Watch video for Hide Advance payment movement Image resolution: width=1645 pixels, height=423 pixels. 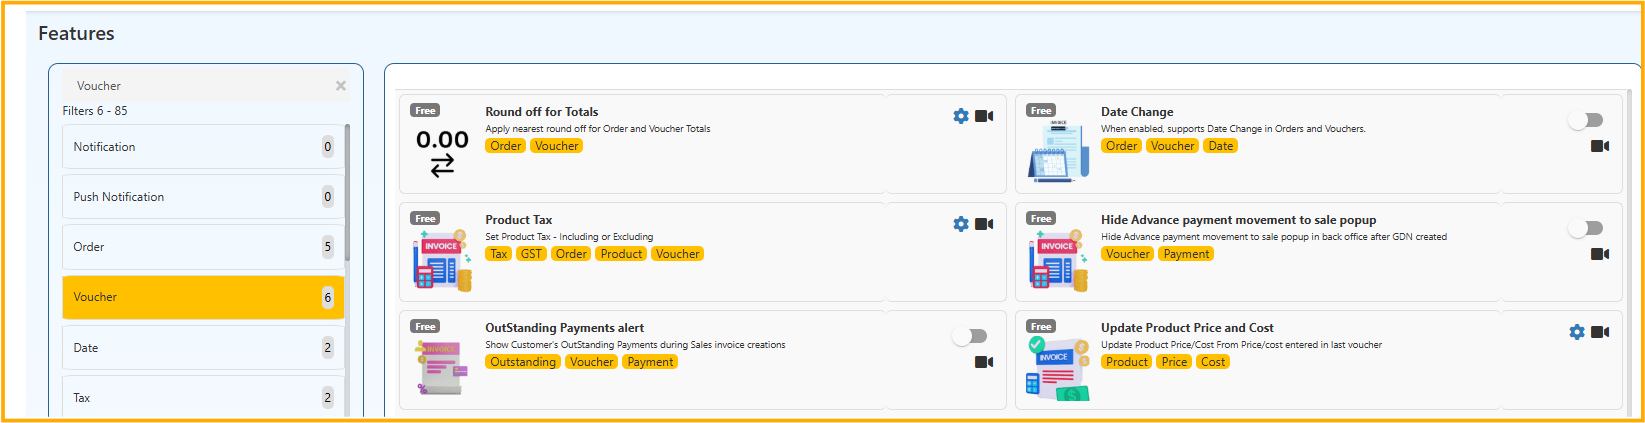coord(1600,254)
